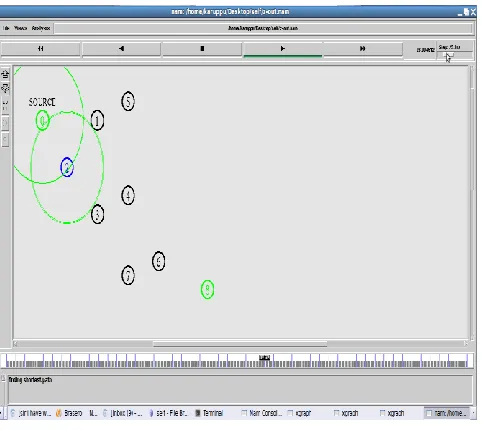Stop the animation playback

(x=202, y=49)
